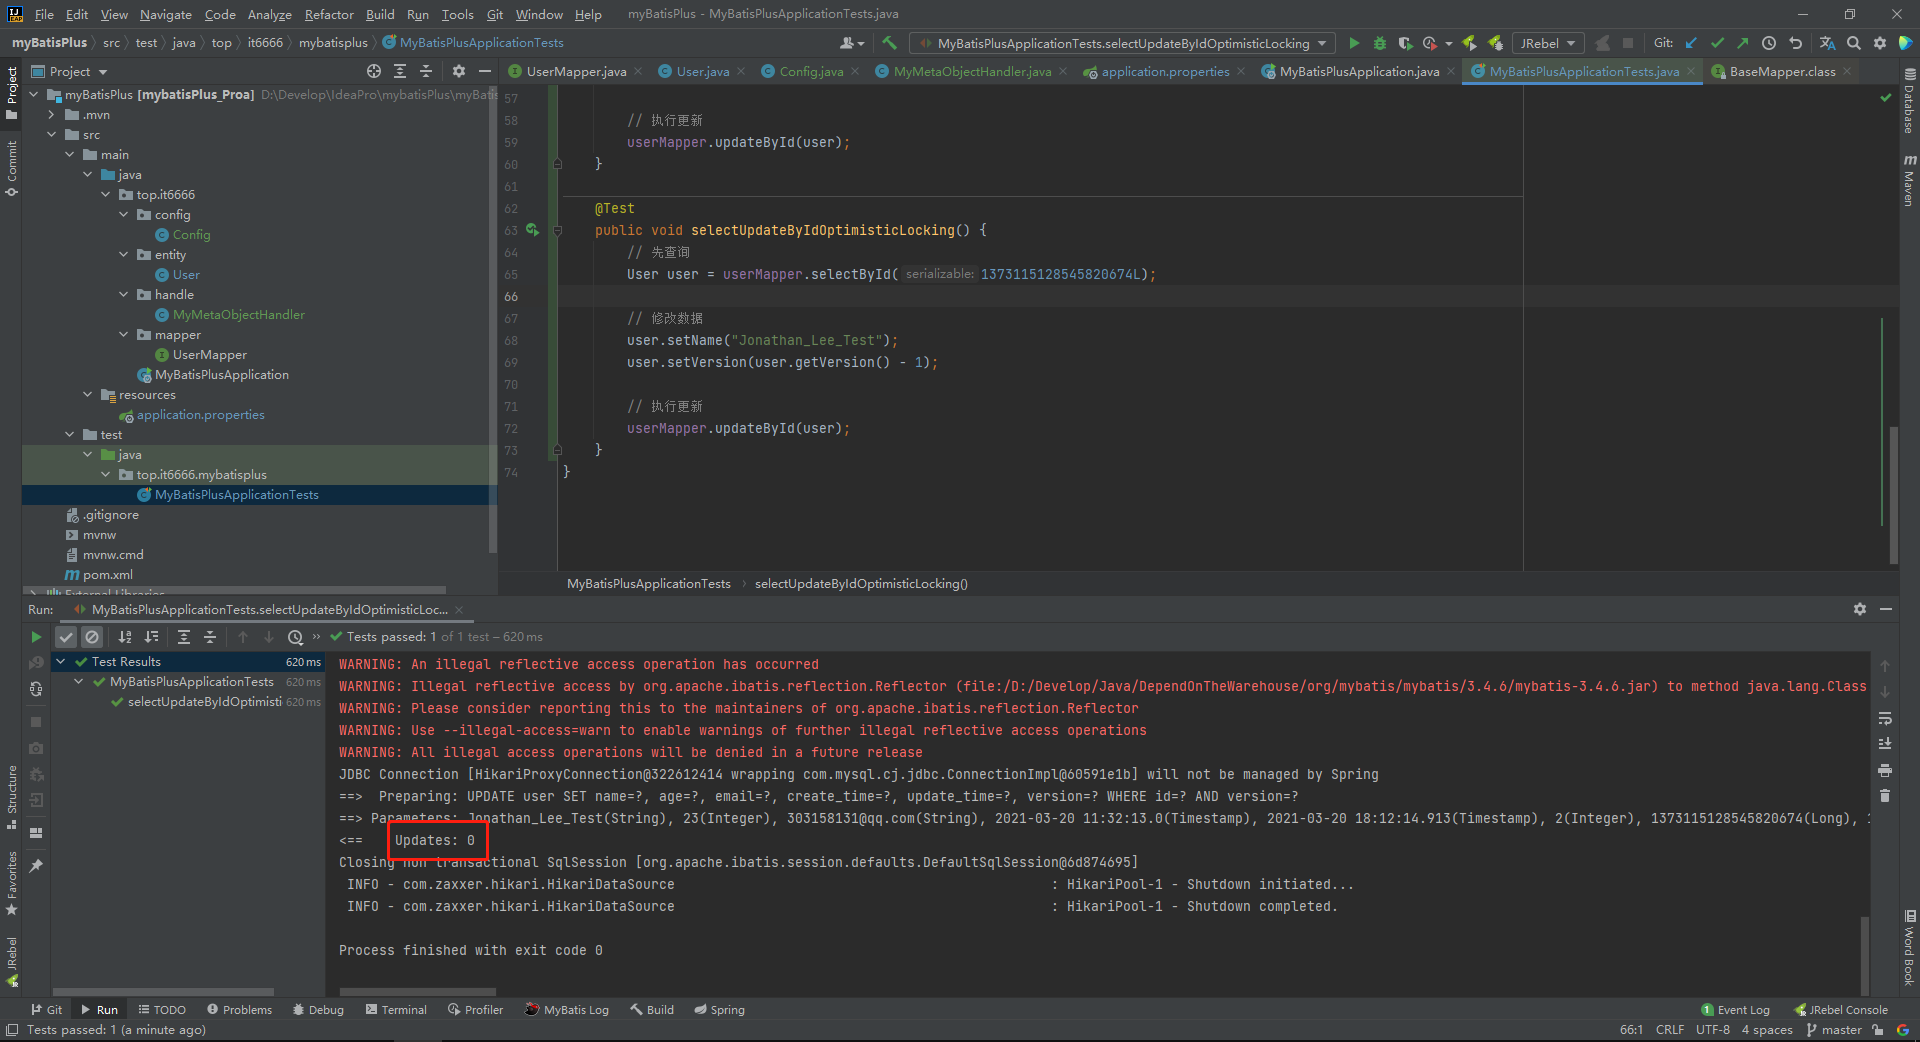Click Git commit checkmark icon
The image size is (1920, 1042).
pos(1717,43)
